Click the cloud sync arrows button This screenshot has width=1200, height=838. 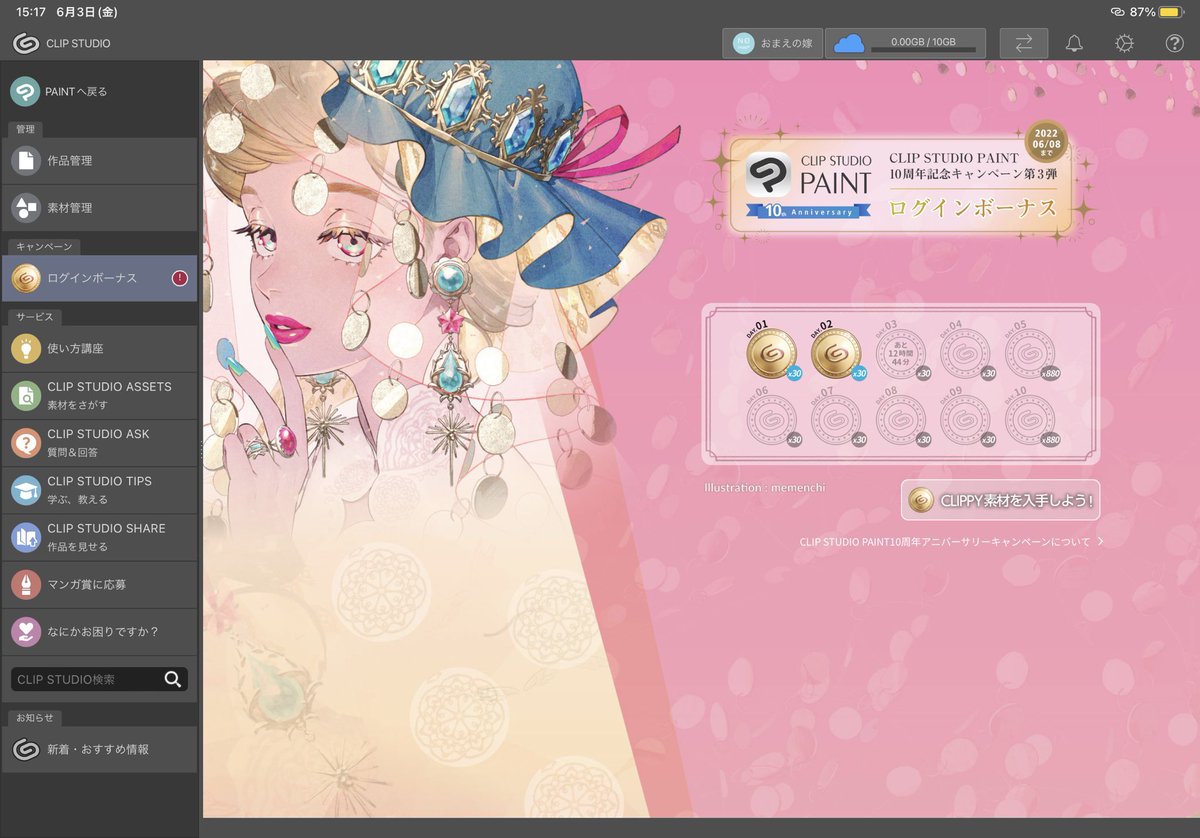[1024, 43]
